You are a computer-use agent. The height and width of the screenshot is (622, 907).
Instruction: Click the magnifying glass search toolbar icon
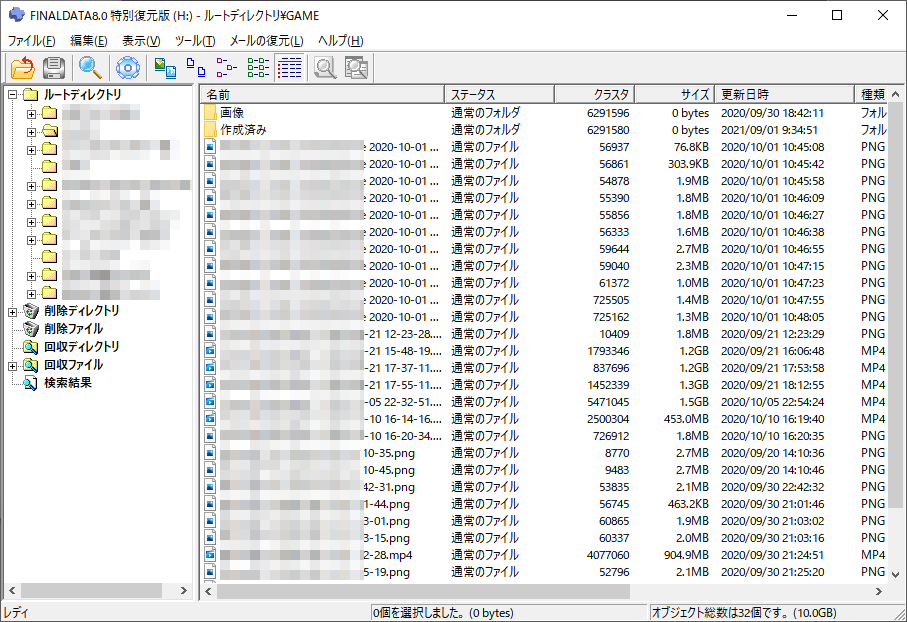tap(90, 68)
